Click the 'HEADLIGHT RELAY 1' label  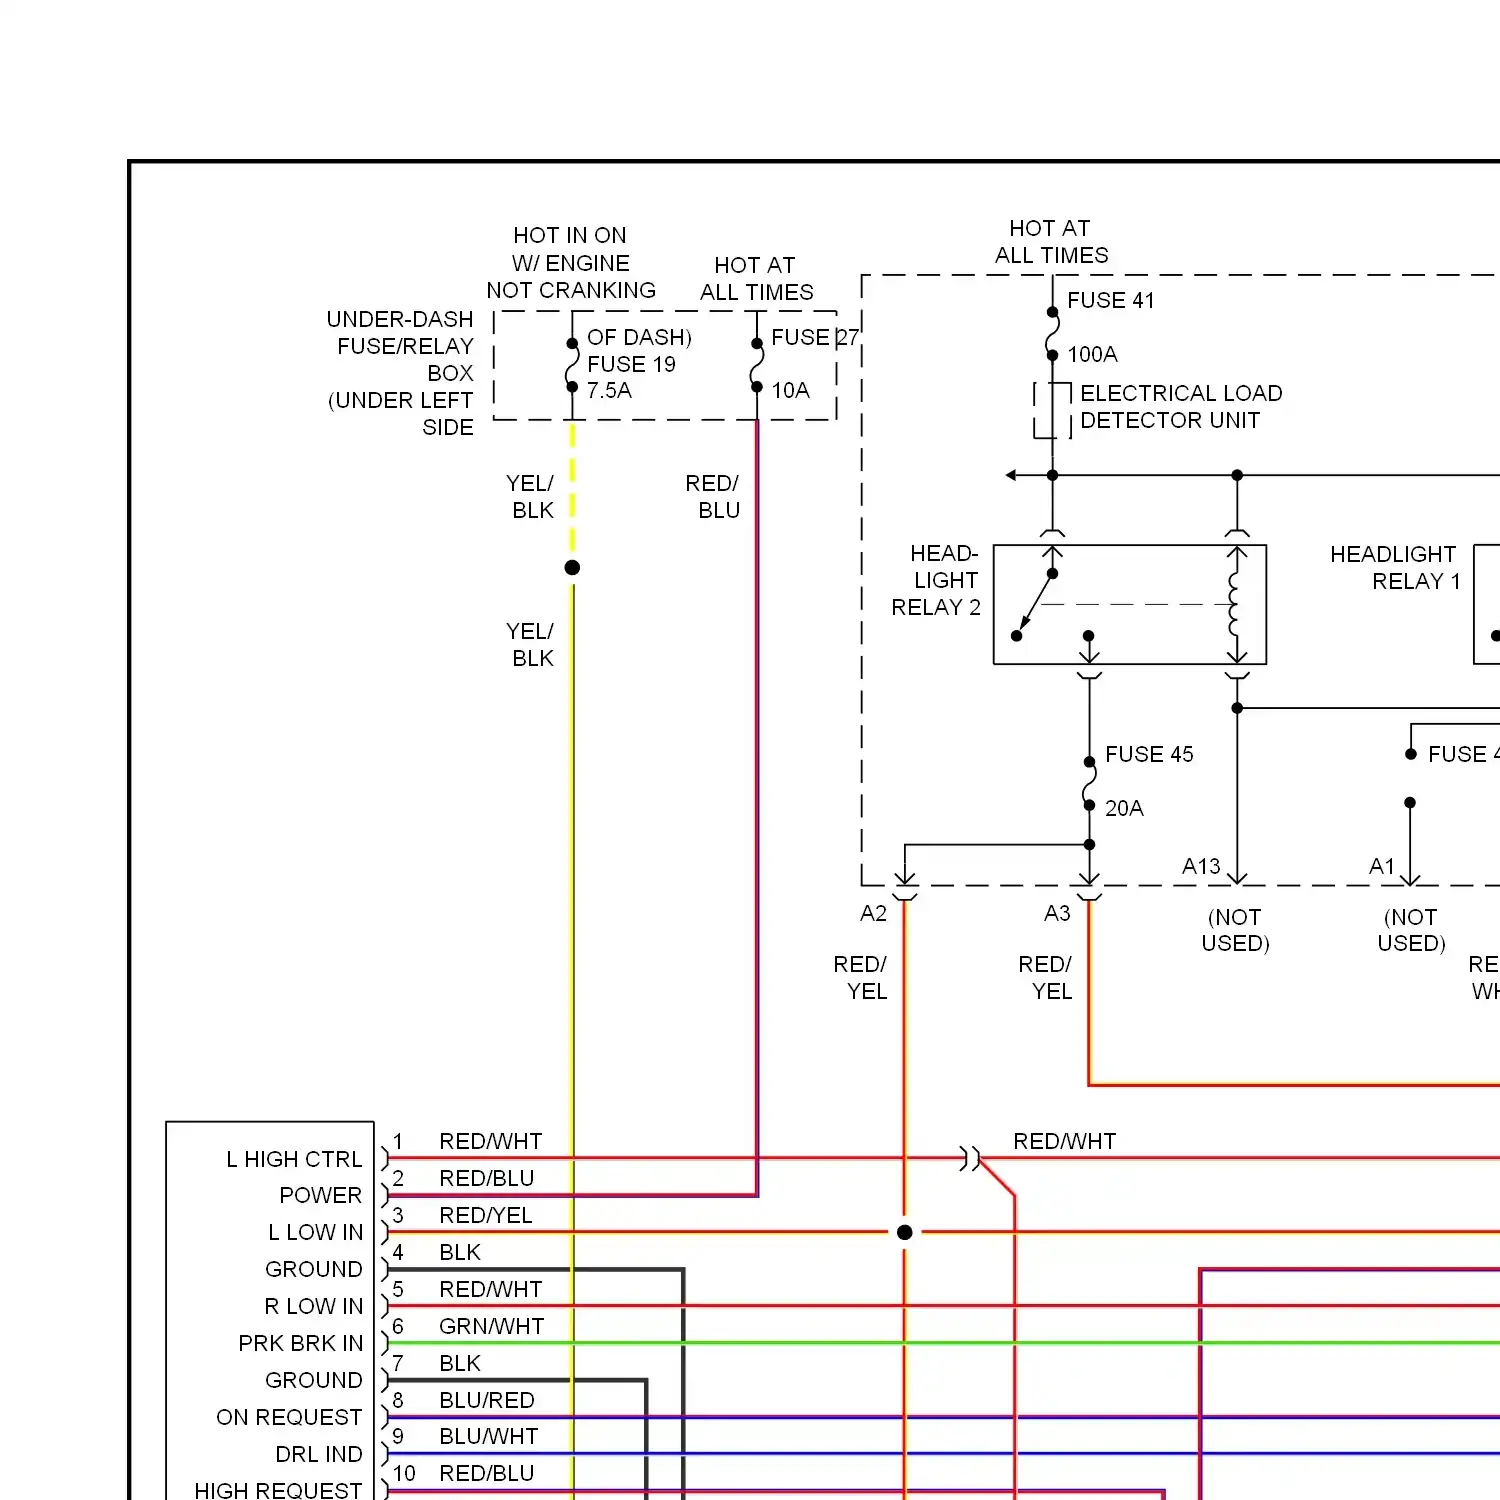(x=1395, y=567)
